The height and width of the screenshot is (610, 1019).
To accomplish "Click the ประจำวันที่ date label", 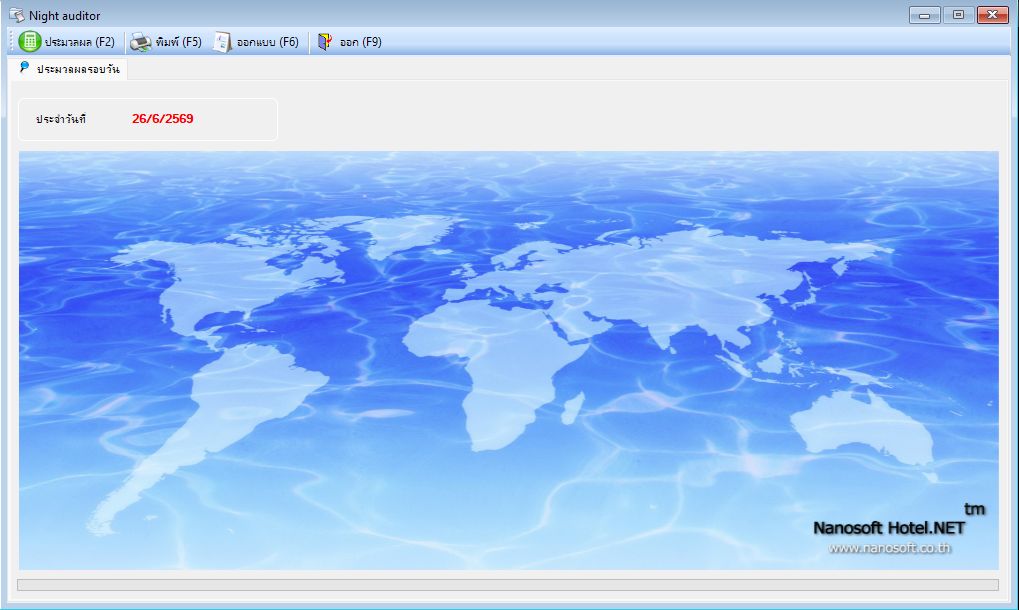I will coord(61,119).
